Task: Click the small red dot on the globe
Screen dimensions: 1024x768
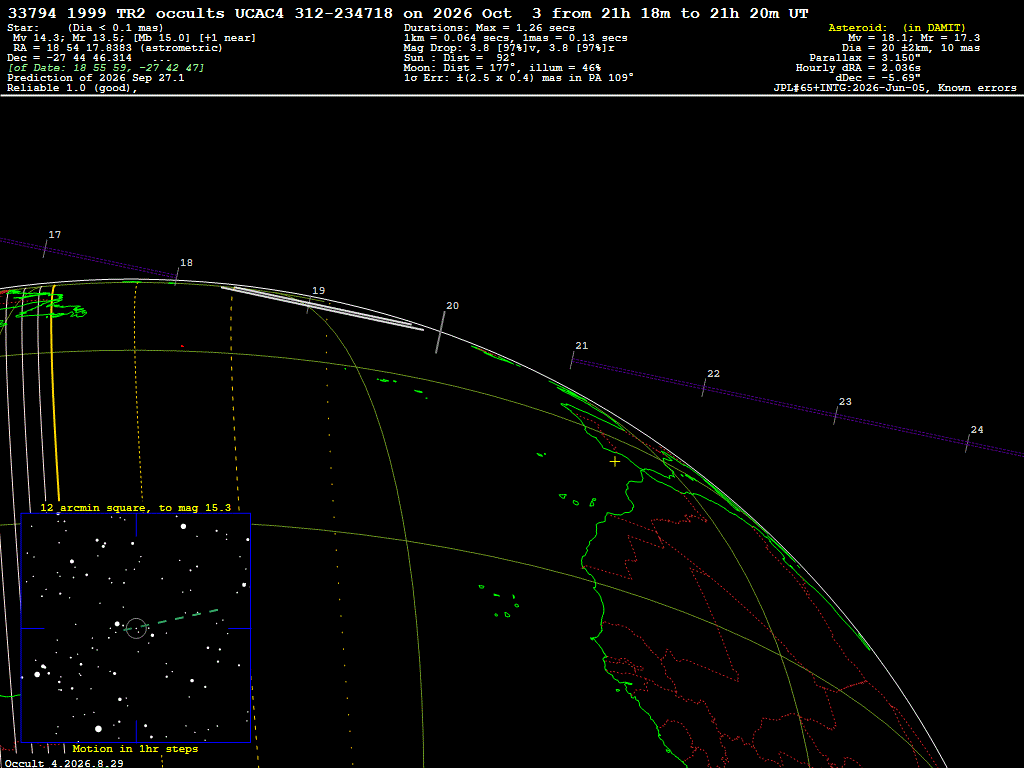Action: (182, 346)
